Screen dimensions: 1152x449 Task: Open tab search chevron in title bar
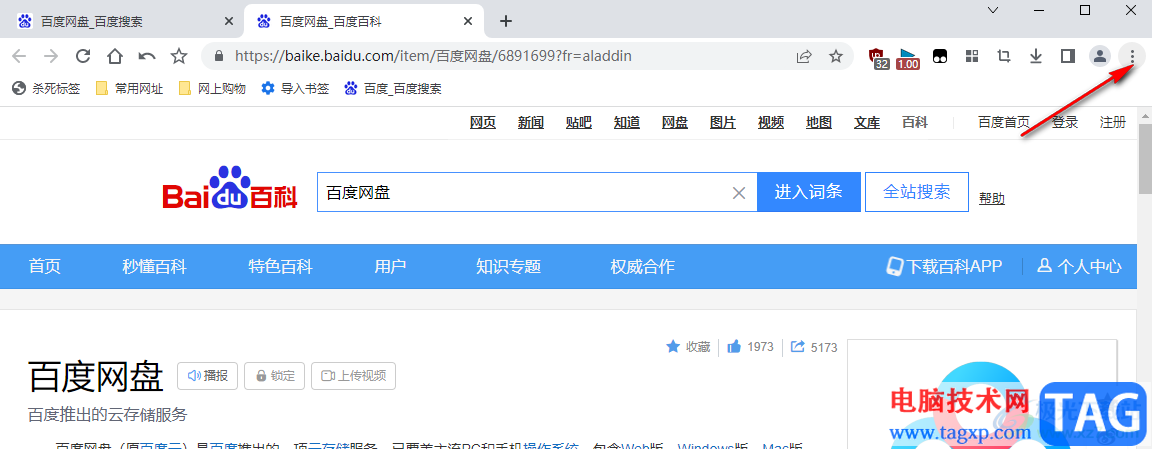[x=993, y=10]
